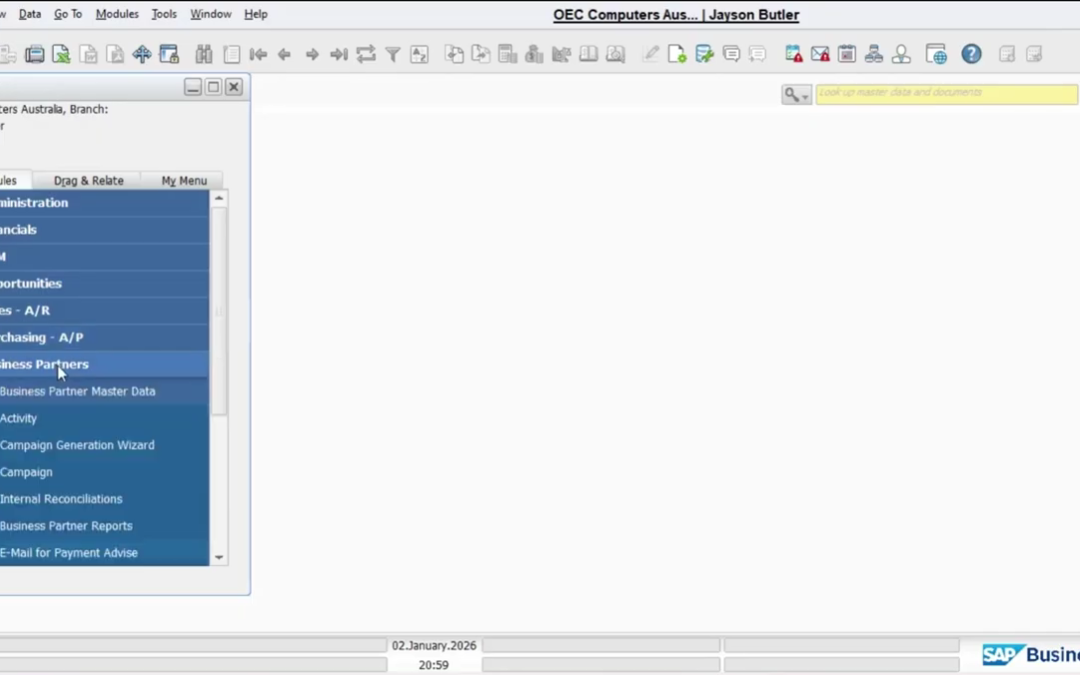Open the Tools menu
The height and width of the screenshot is (675, 1080).
(164, 14)
